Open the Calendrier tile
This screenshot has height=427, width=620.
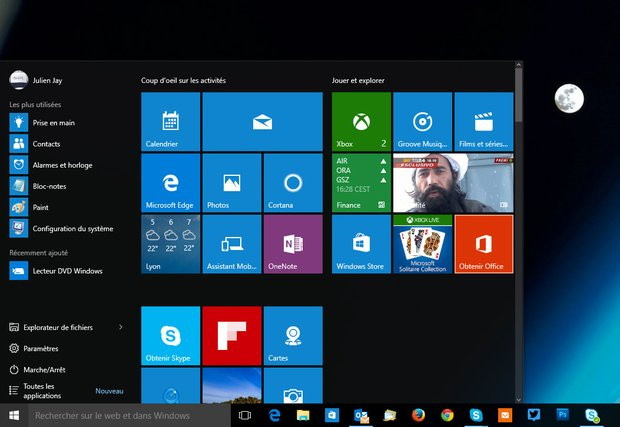(170, 122)
